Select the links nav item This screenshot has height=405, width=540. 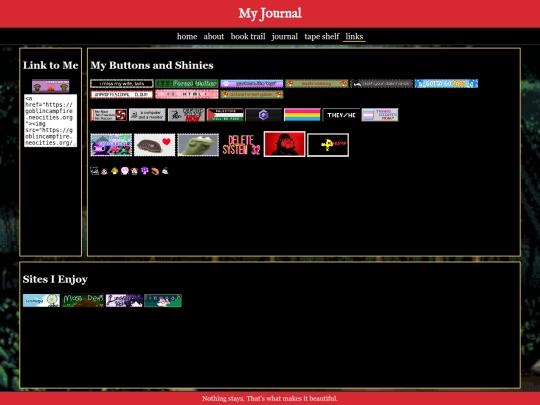click(354, 37)
